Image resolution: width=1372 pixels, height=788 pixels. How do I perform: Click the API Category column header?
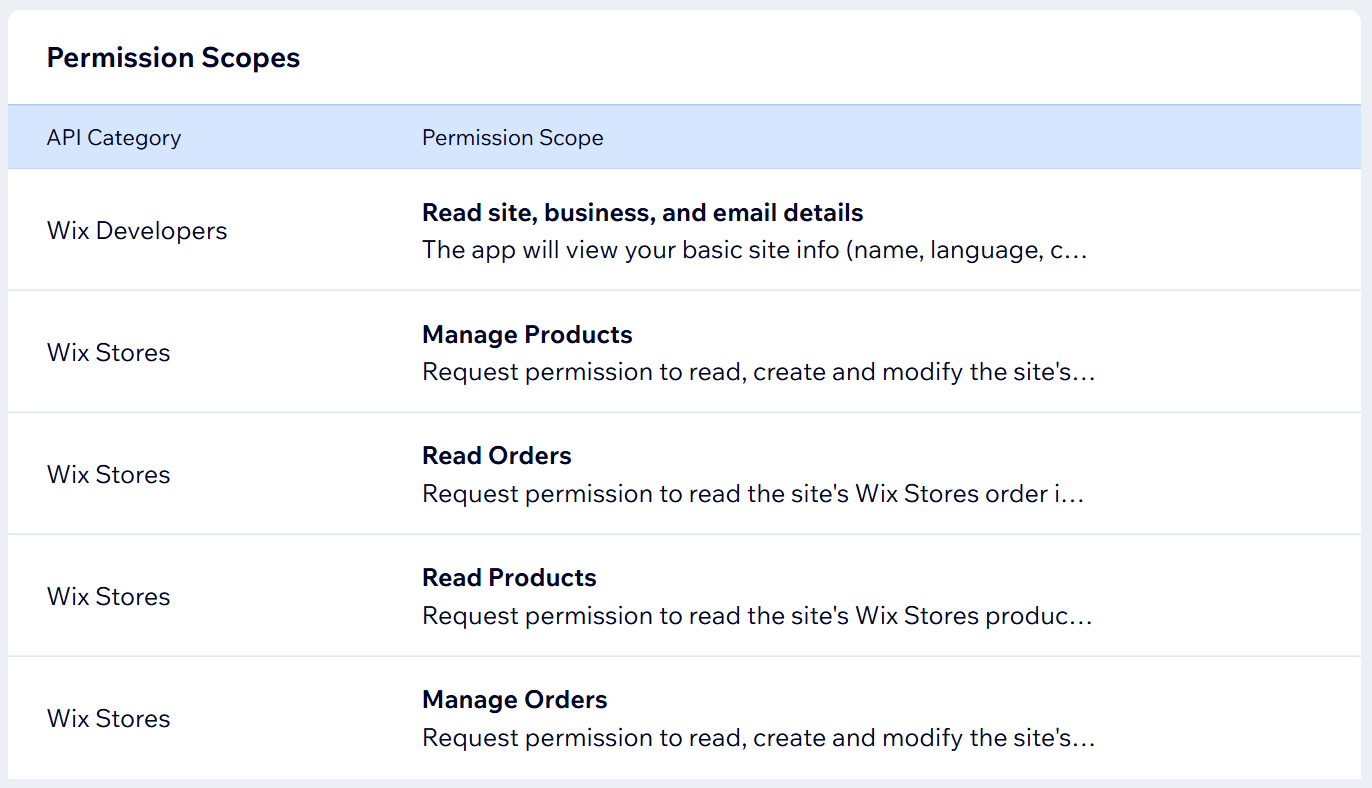click(114, 138)
